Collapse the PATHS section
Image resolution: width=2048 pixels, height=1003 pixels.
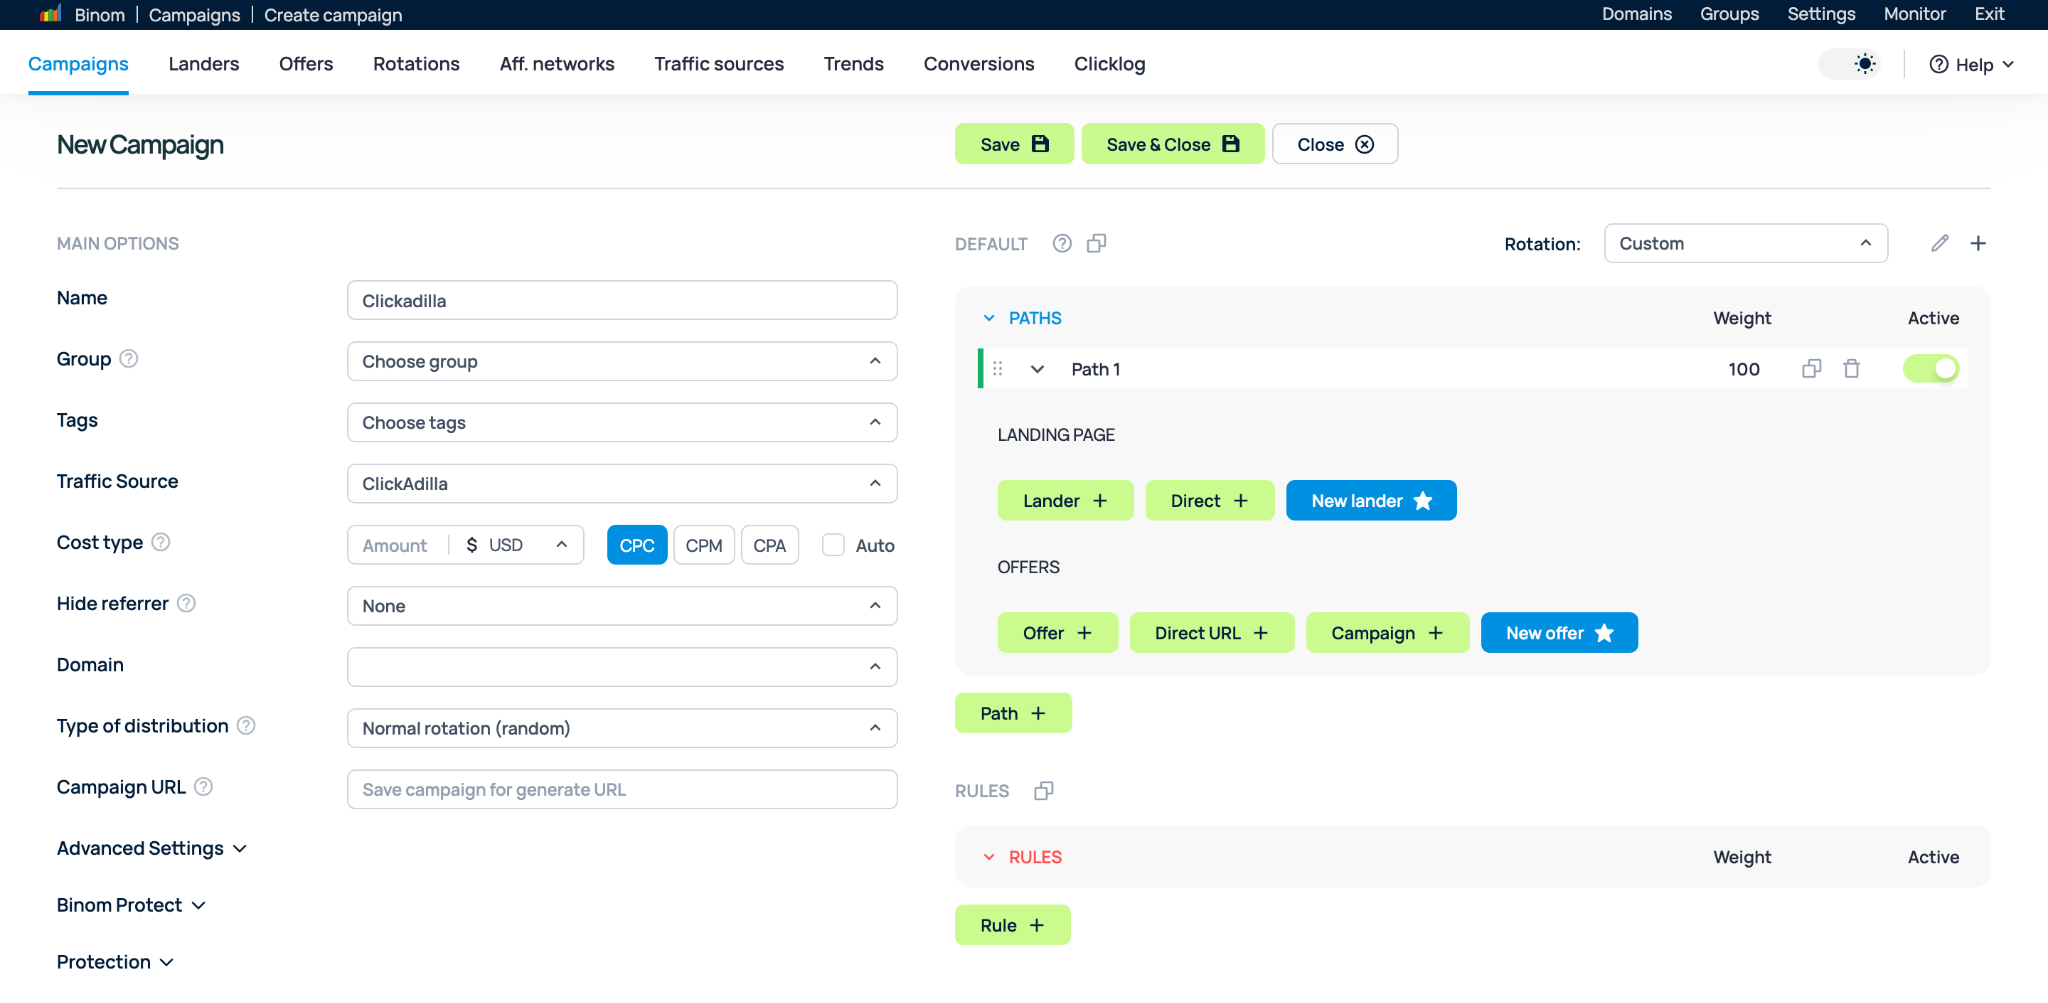tap(988, 317)
